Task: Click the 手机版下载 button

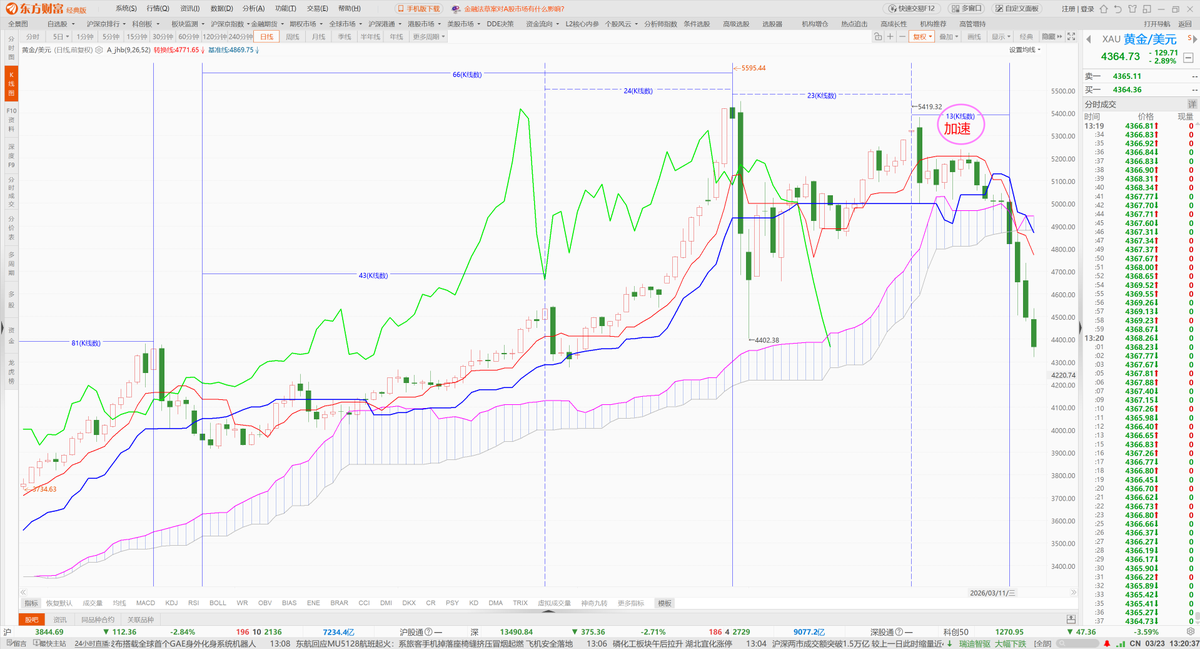Action: coord(417,8)
